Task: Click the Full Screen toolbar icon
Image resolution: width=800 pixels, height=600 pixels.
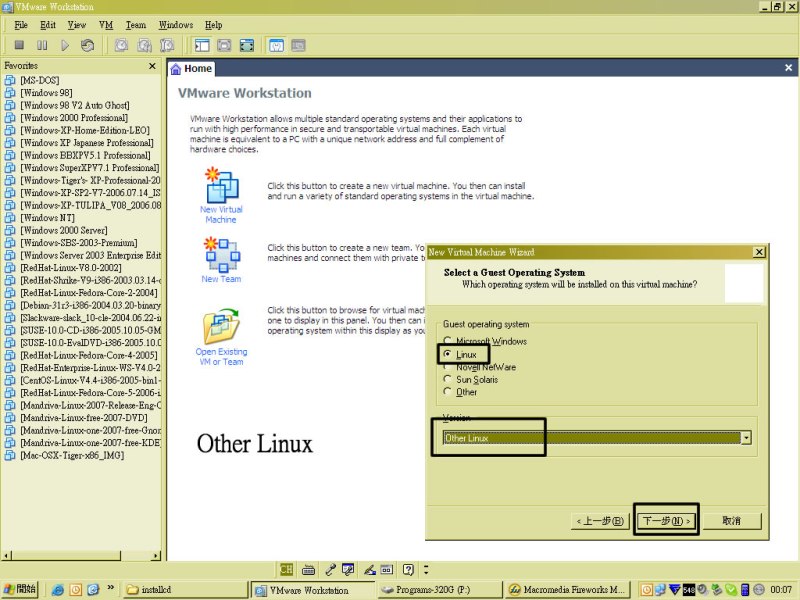Action: tap(247, 45)
